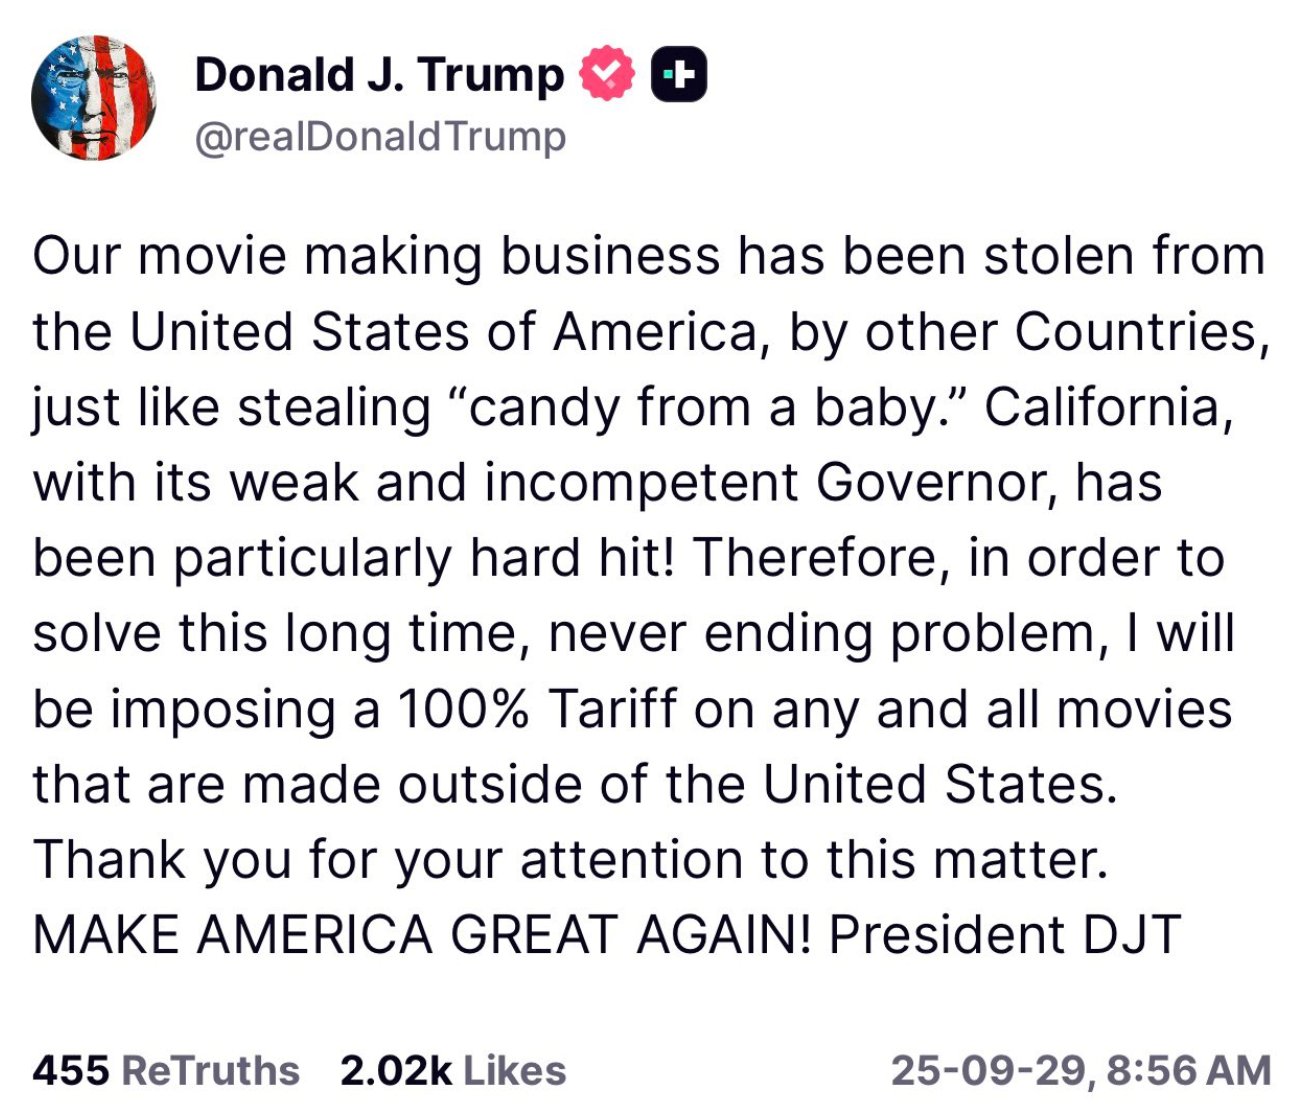Screen dimensions: 1303x1112
Task: View the 2.02k Likes list
Action: click(453, 1070)
